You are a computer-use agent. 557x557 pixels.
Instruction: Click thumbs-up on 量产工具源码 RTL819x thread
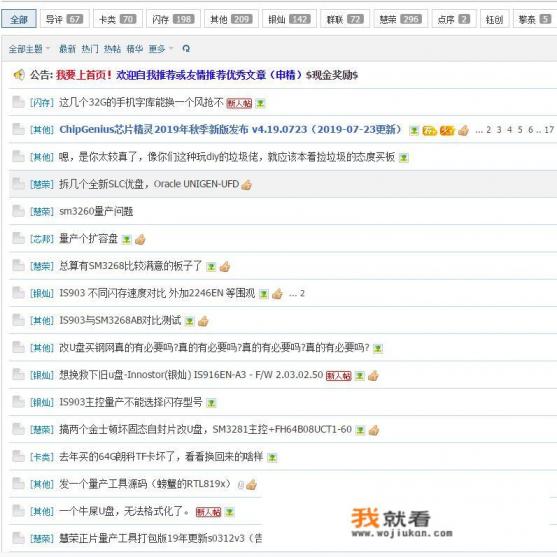point(252,485)
